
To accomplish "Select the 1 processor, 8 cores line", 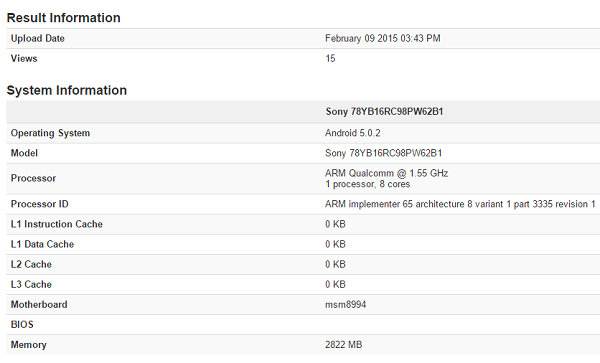I will tap(367, 184).
